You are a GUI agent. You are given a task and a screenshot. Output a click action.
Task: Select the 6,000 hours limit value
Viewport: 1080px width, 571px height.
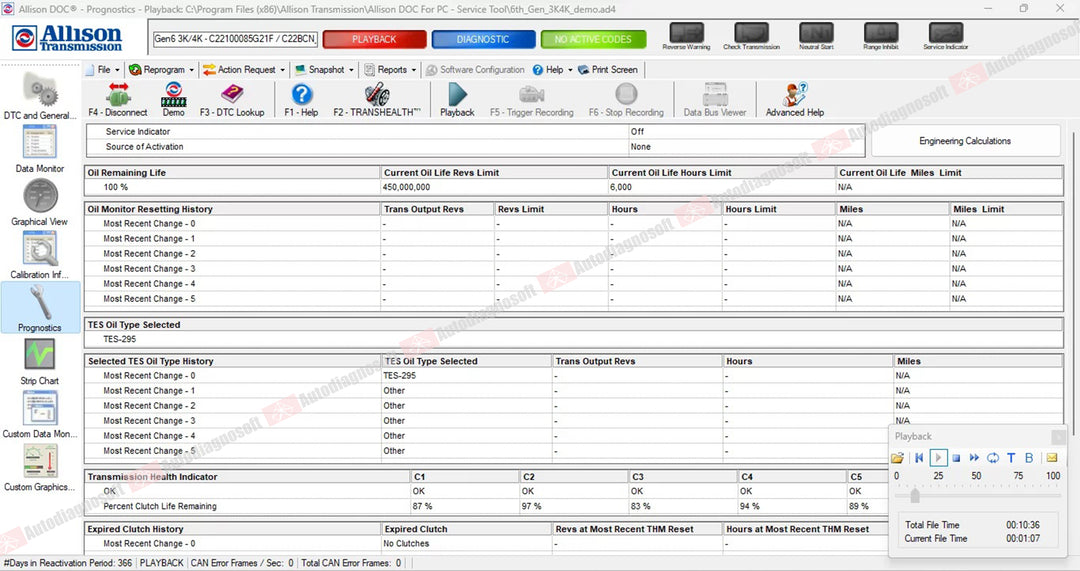(621, 187)
